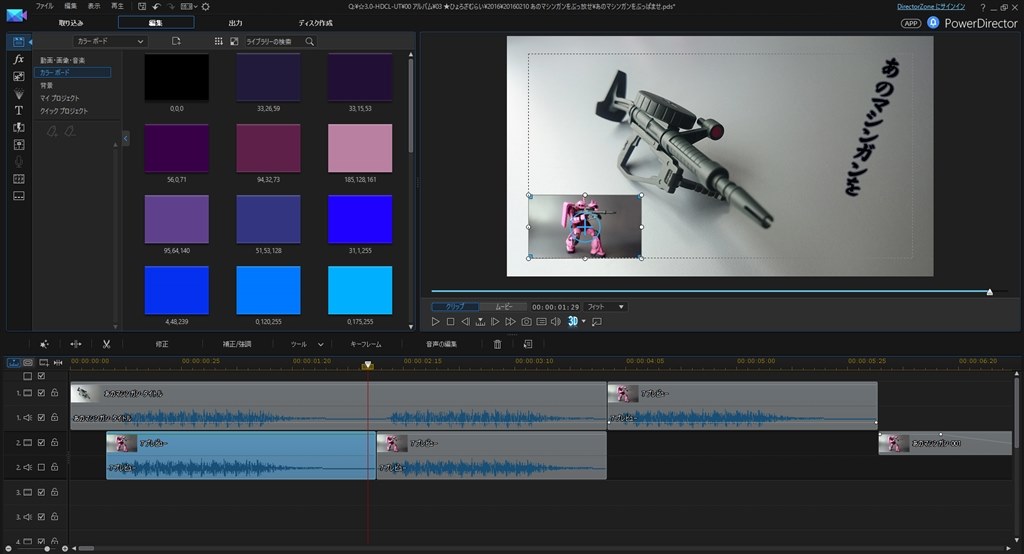This screenshot has width=1024, height=554.
Task: Open the フィット zoom dropdown
Action: point(606,306)
